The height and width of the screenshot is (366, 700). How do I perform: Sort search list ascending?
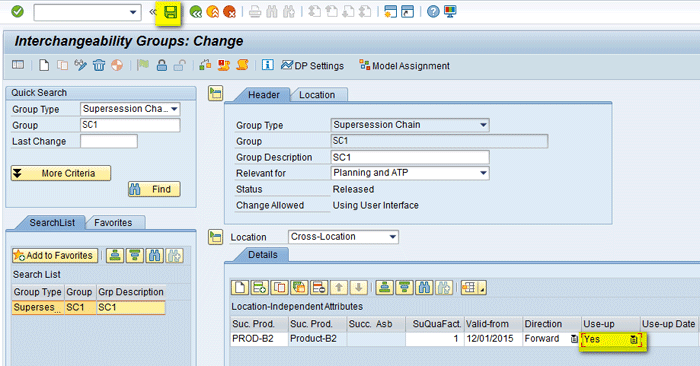pos(115,256)
